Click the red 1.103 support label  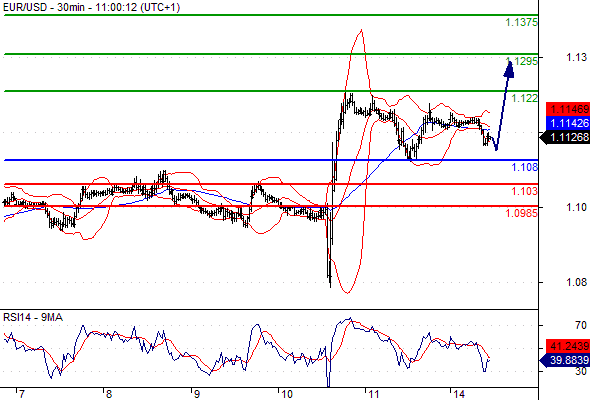[x=525, y=191]
